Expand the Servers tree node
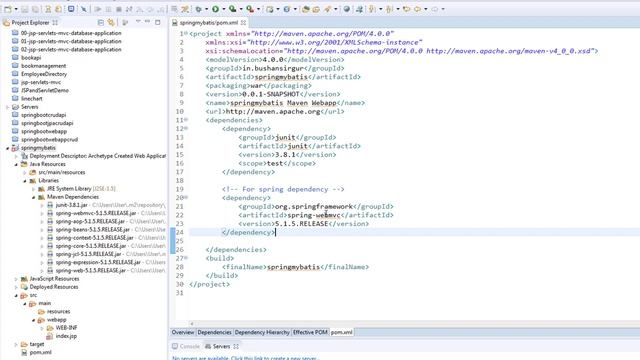Image resolution: width=640 pixels, height=360 pixels. (x=7, y=107)
